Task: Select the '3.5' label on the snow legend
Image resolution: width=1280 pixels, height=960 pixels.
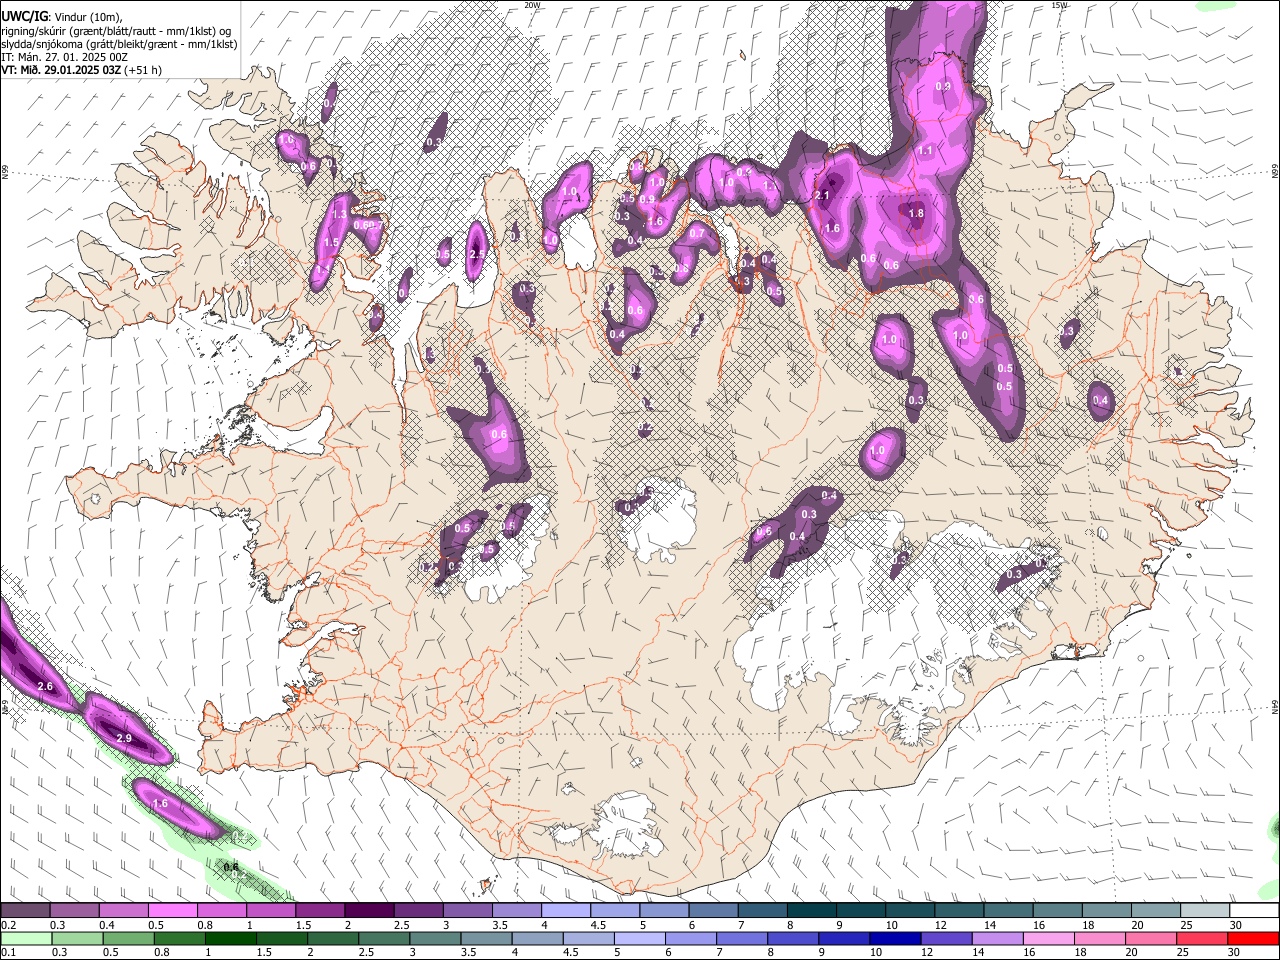Action: click(500, 925)
